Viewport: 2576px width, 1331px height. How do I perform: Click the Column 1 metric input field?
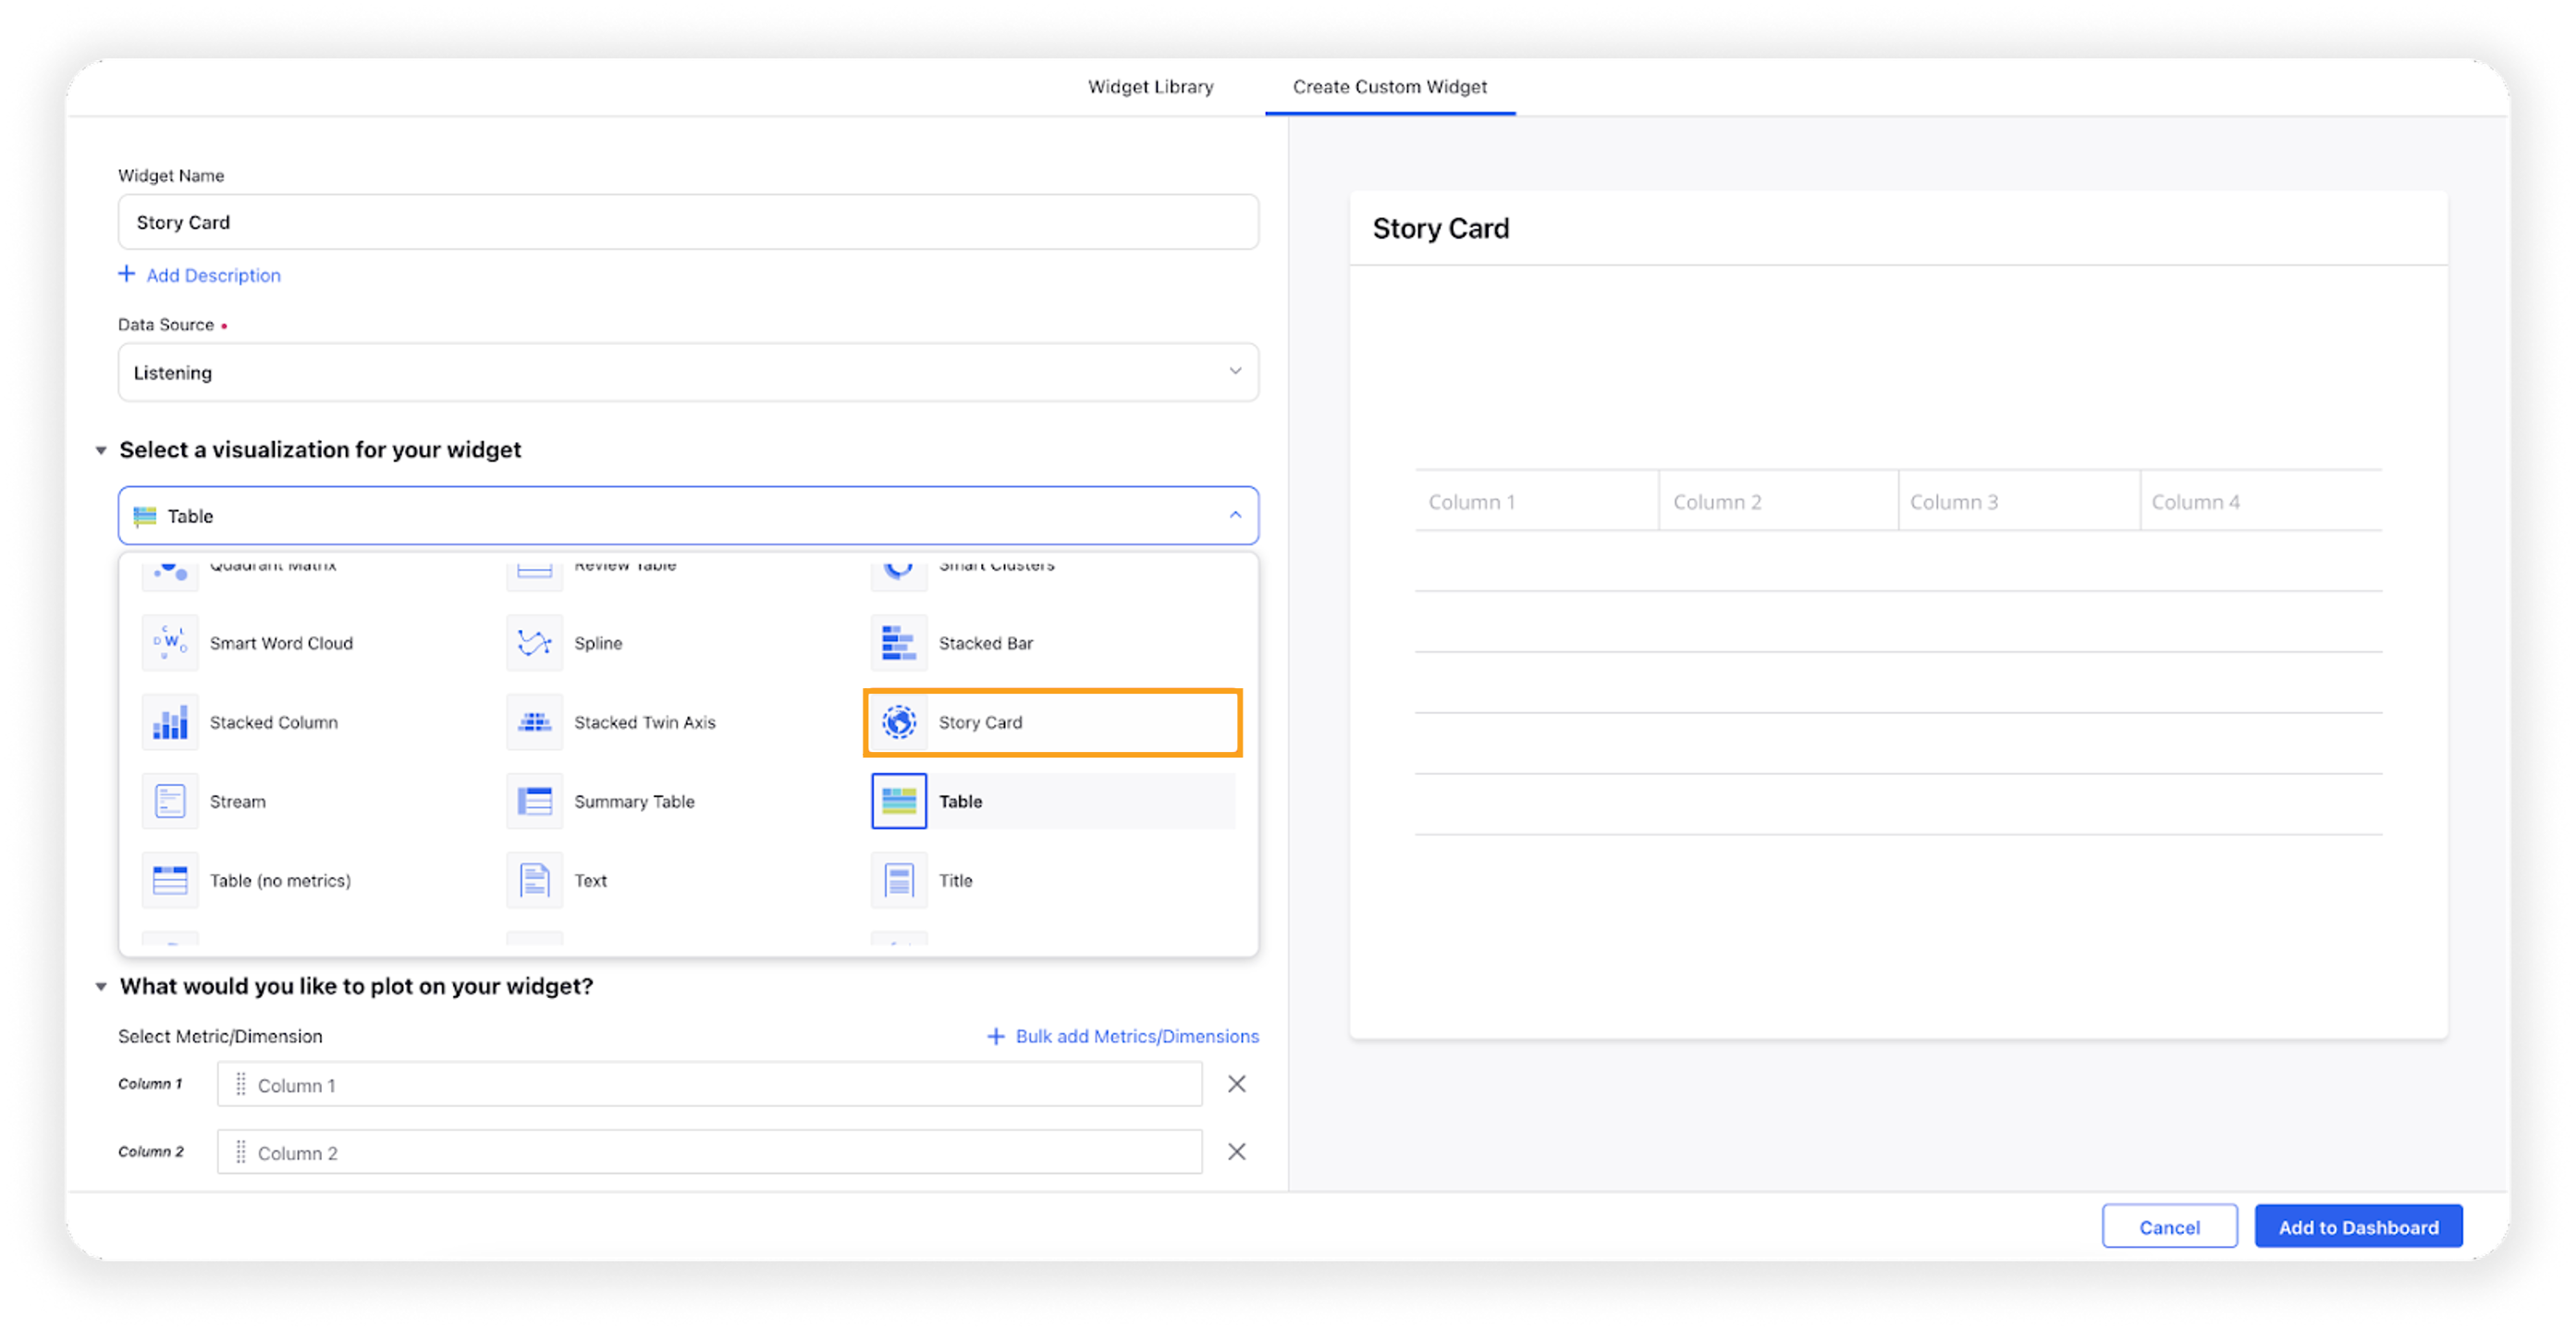click(709, 1085)
